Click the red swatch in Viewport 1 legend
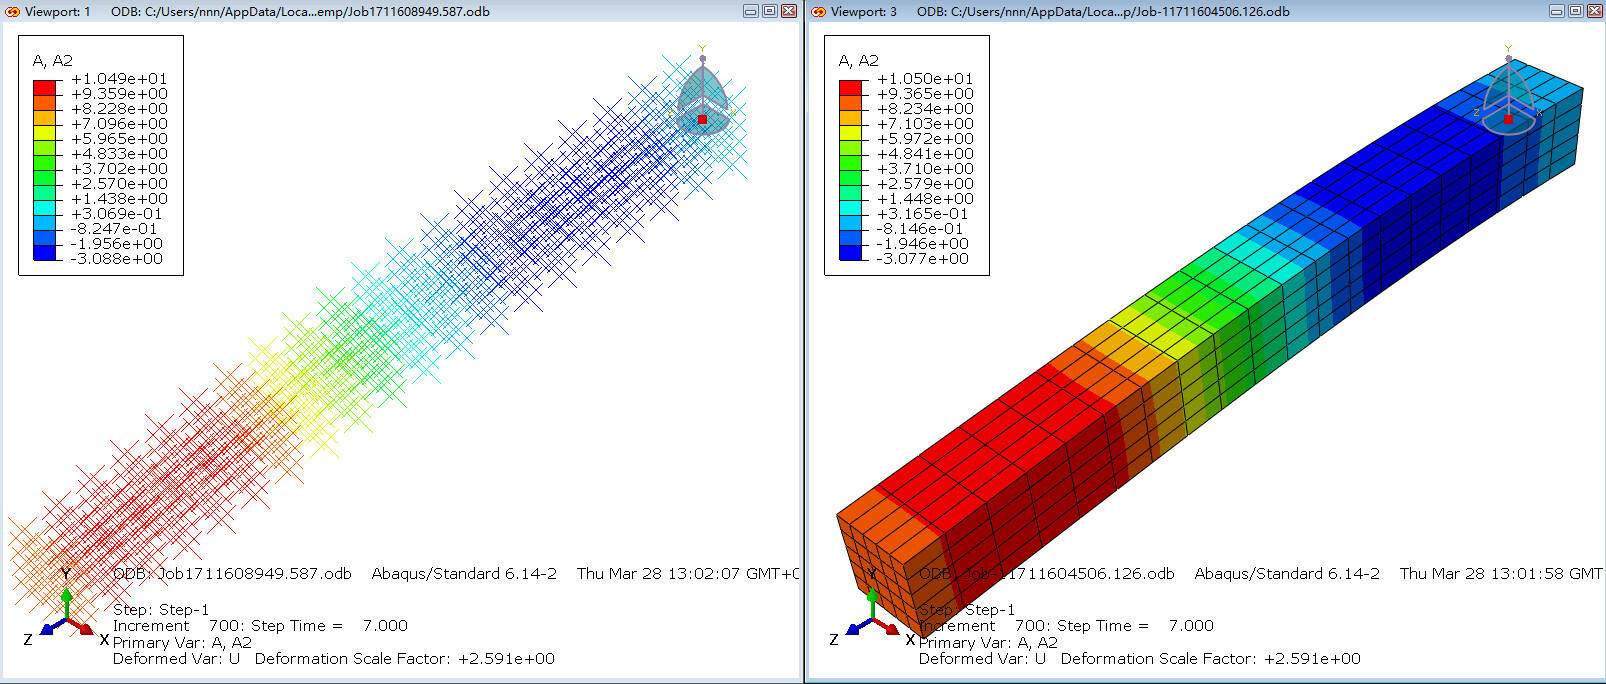Image resolution: width=1606 pixels, height=684 pixels. (45, 87)
